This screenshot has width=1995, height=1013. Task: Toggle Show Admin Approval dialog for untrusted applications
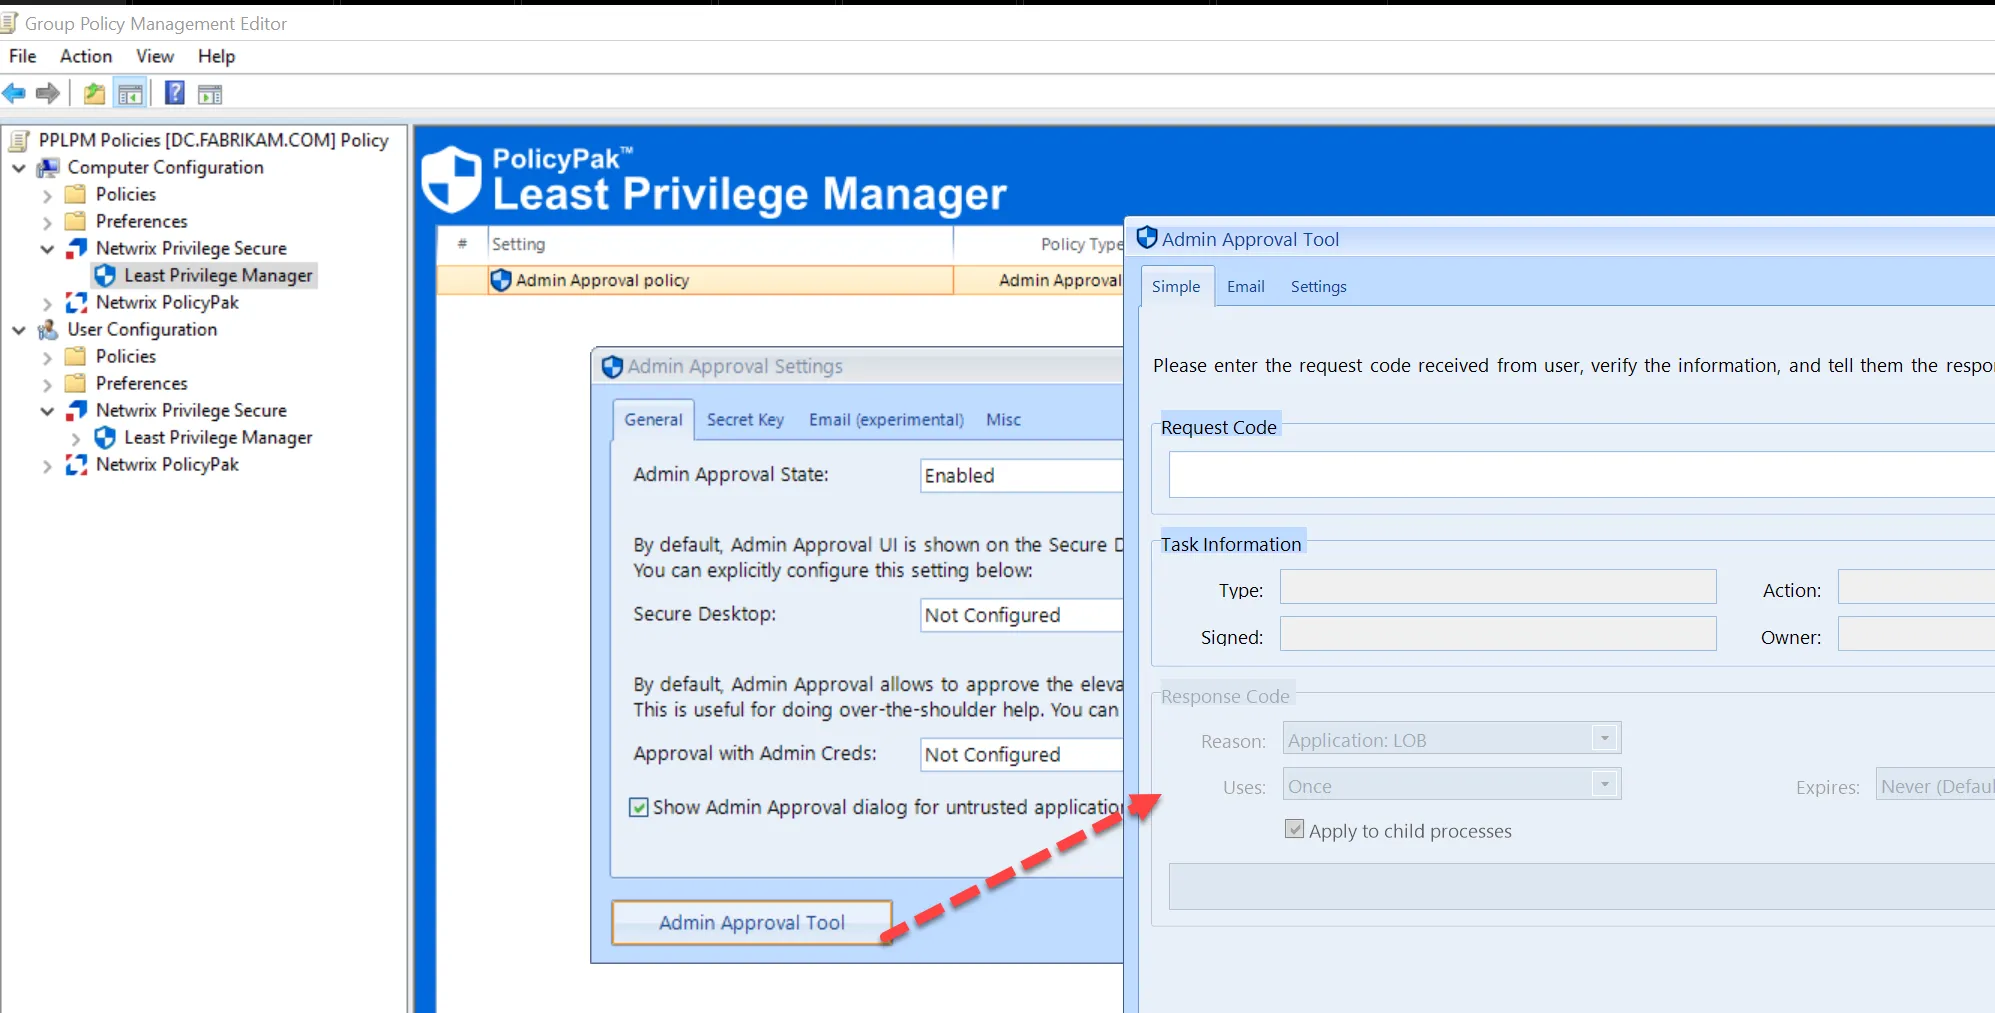click(638, 807)
